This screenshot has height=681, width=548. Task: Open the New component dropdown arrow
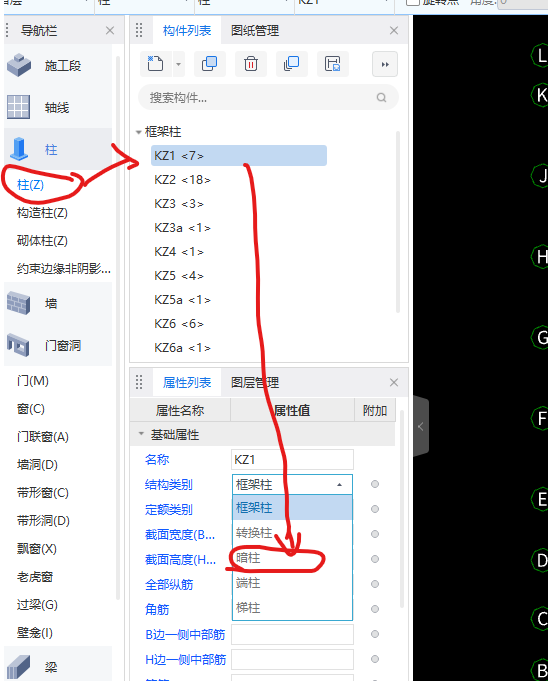point(178,64)
